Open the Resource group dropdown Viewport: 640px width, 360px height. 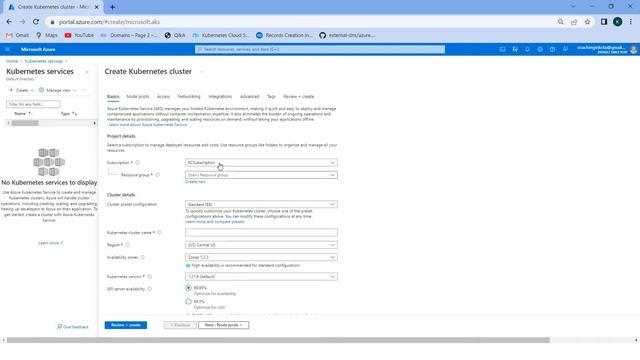pyautogui.click(x=261, y=175)
